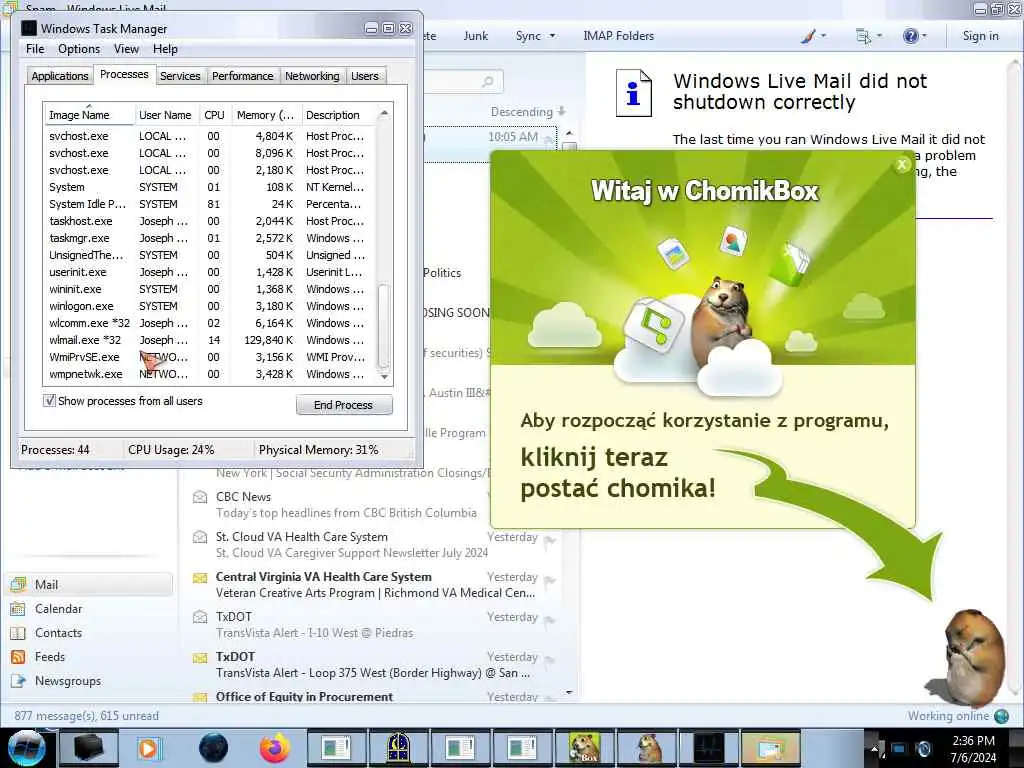Viewport: 1024px width, 768px height.
Task: Switch to the Networking tab
Action: tap(312, 76)
